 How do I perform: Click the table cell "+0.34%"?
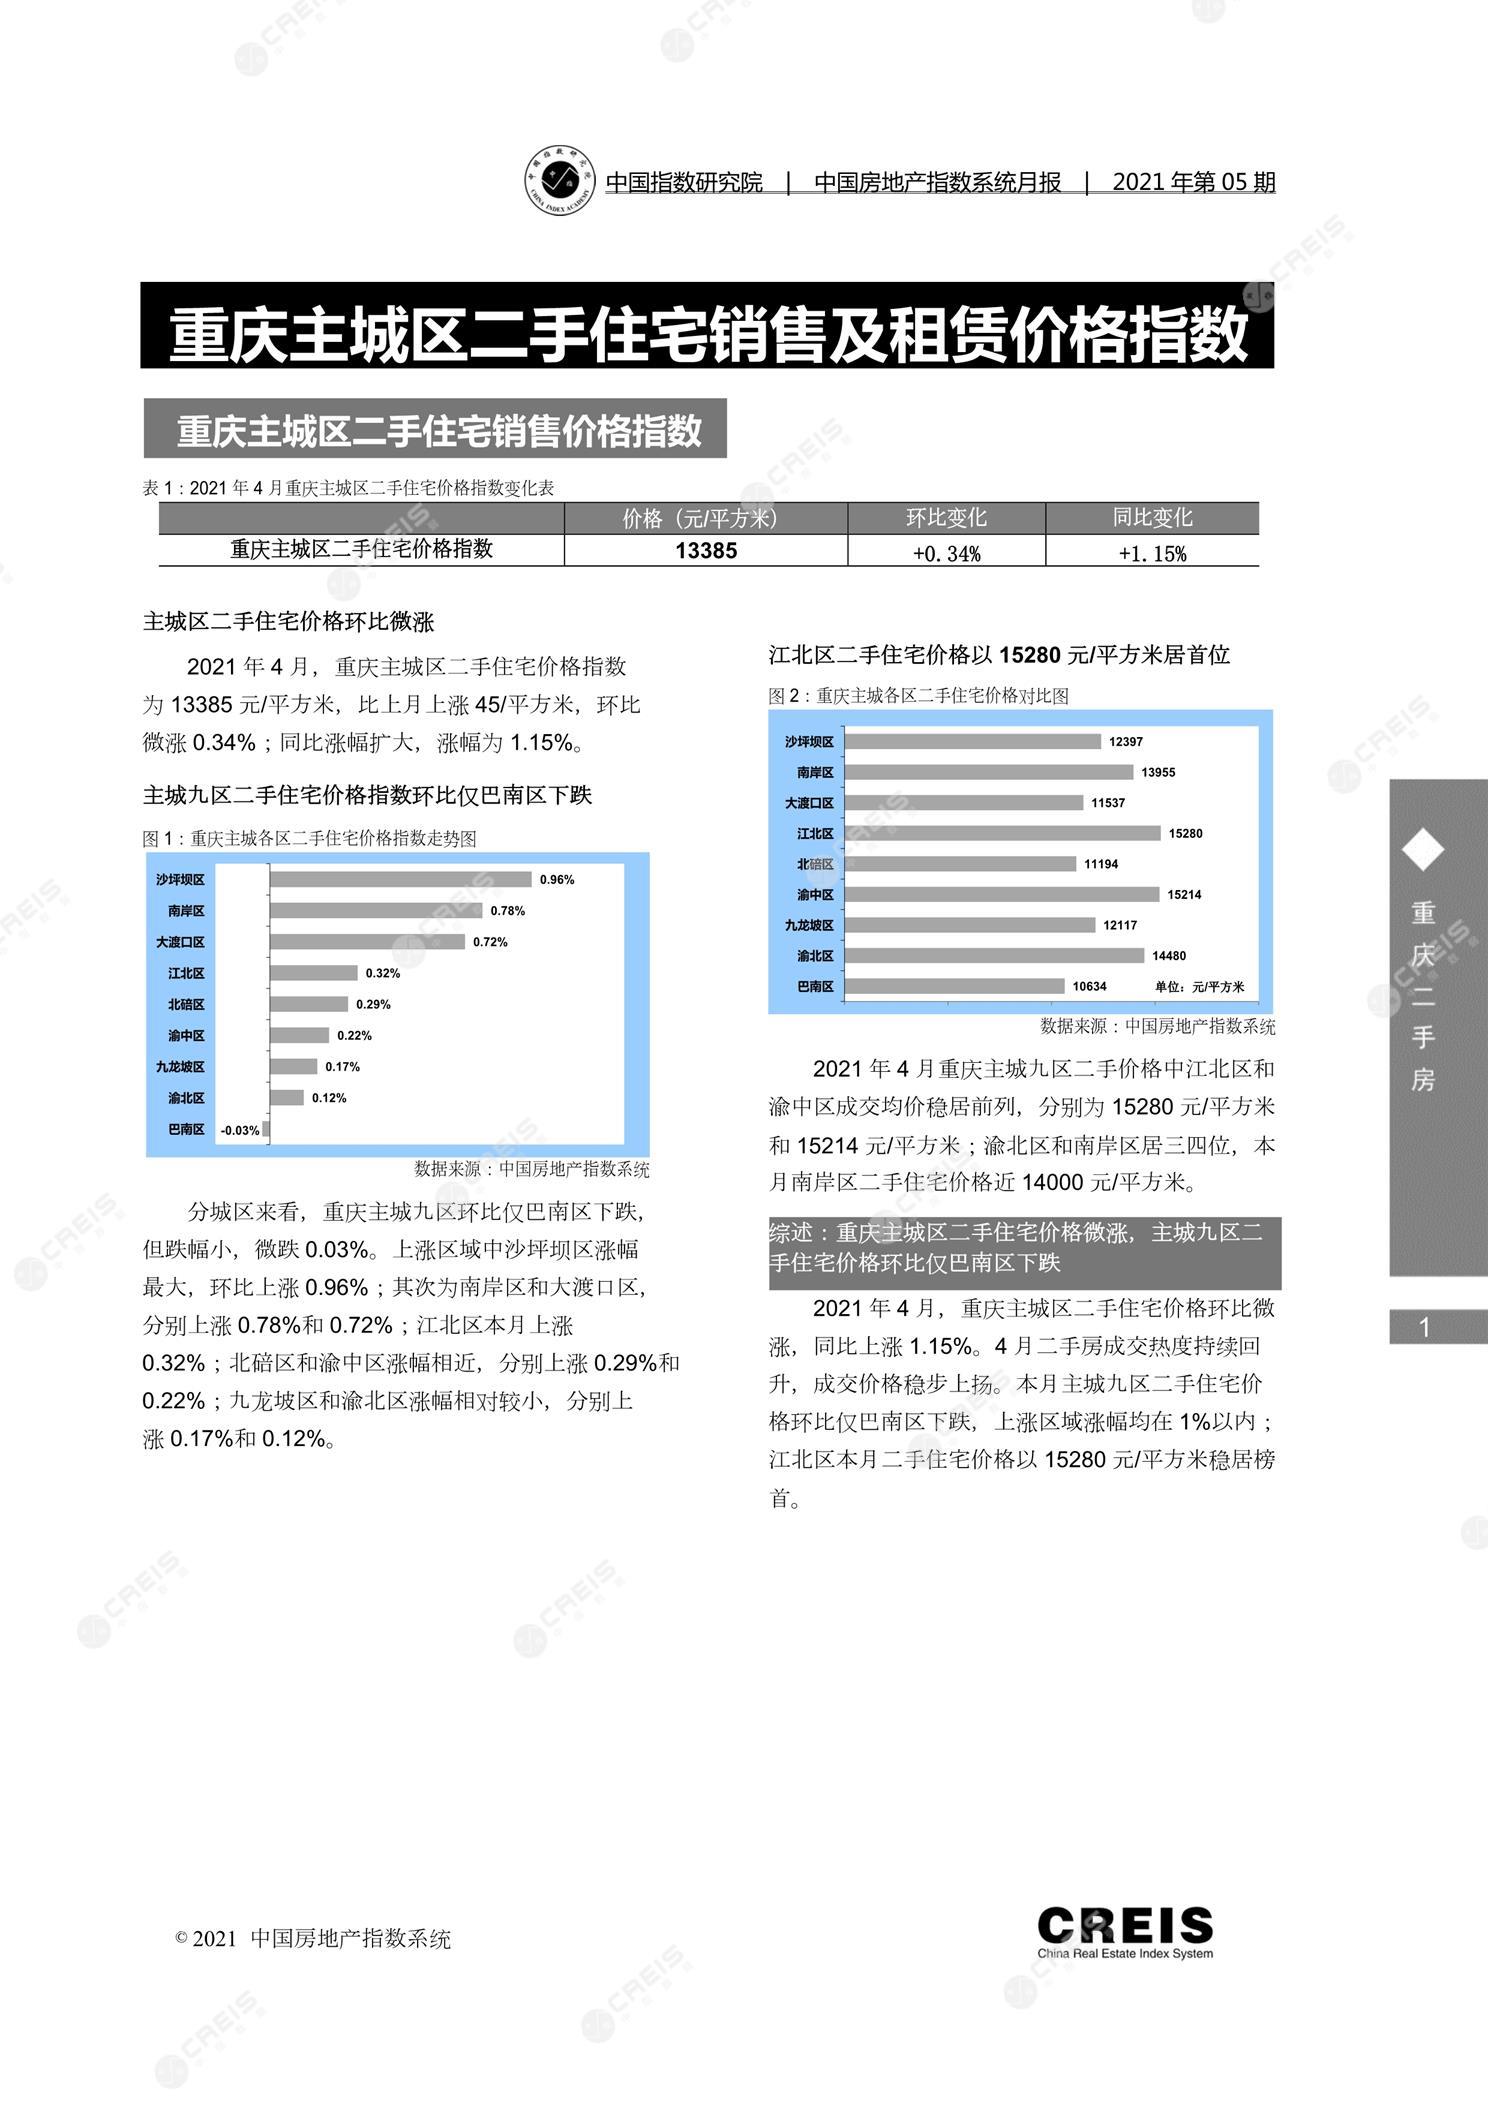tap(946, 553)
